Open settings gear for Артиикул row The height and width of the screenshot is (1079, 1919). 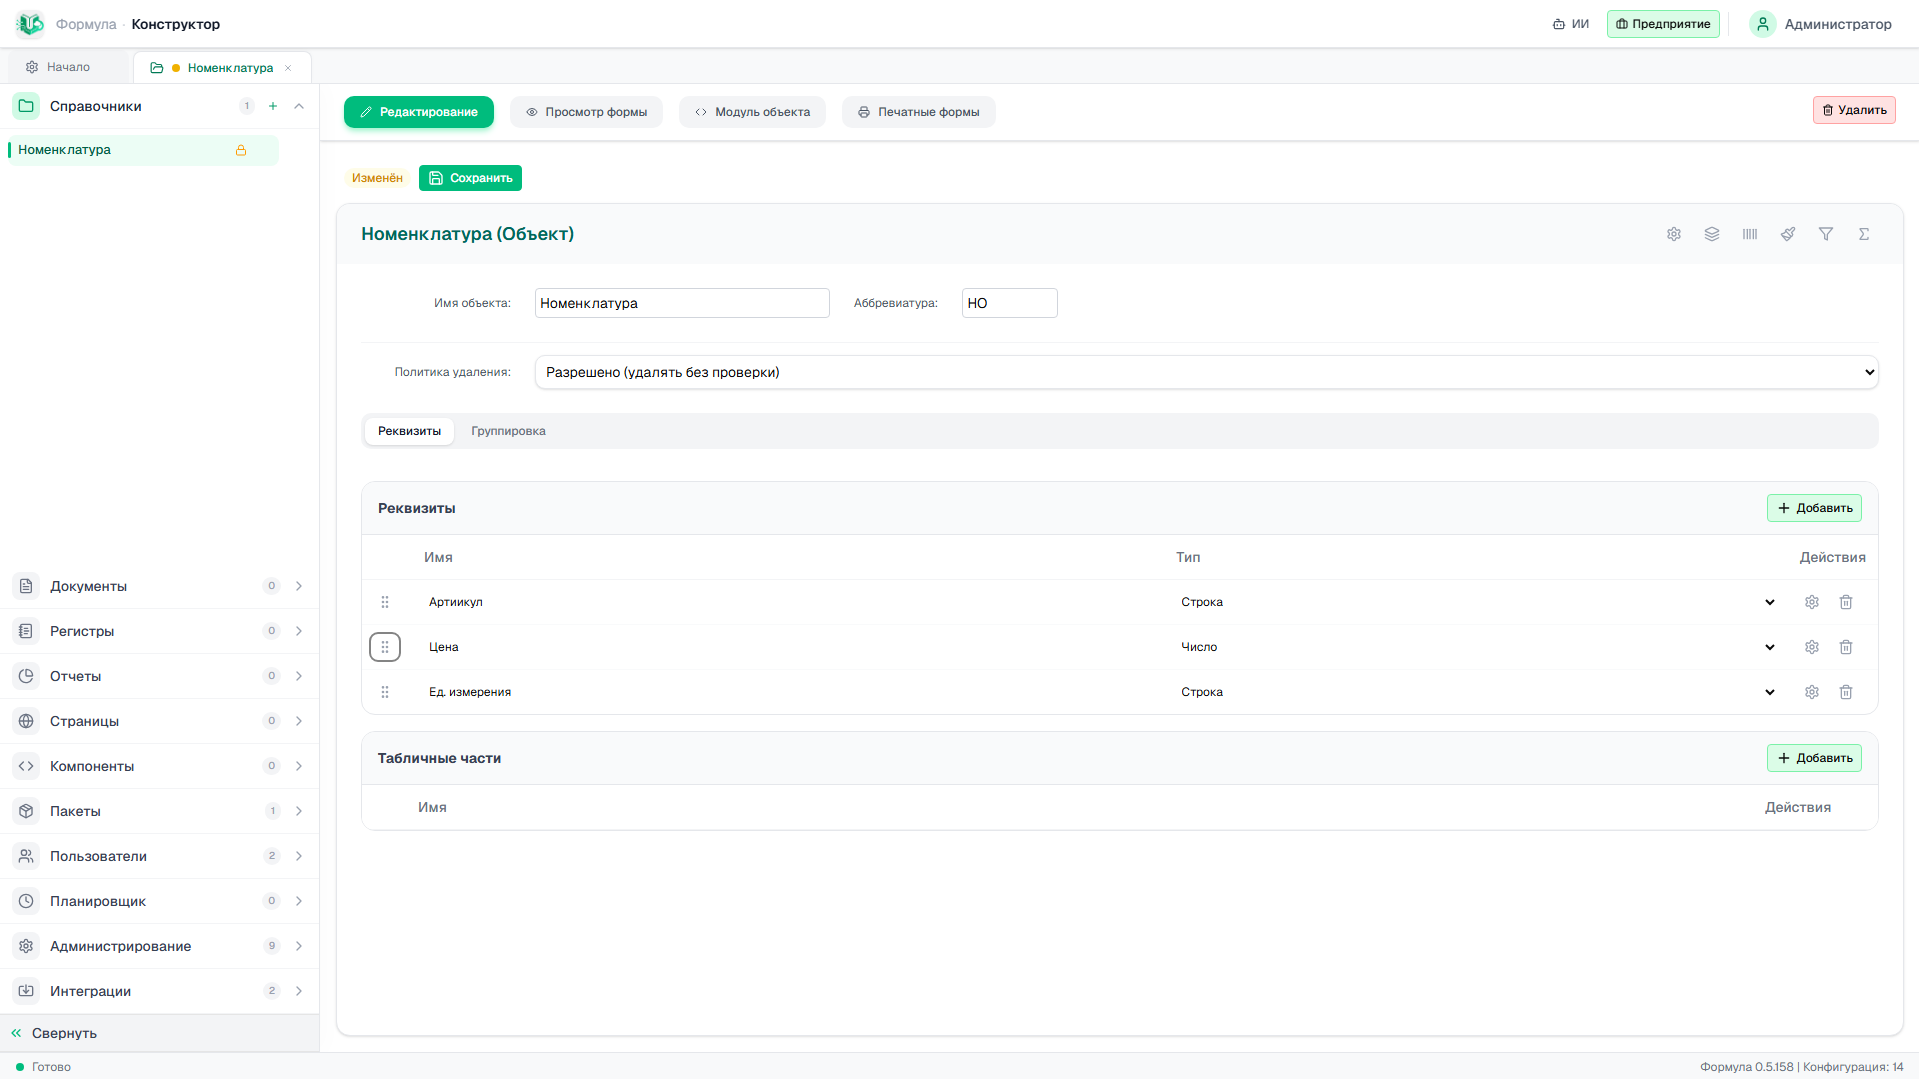point(1812,602)
